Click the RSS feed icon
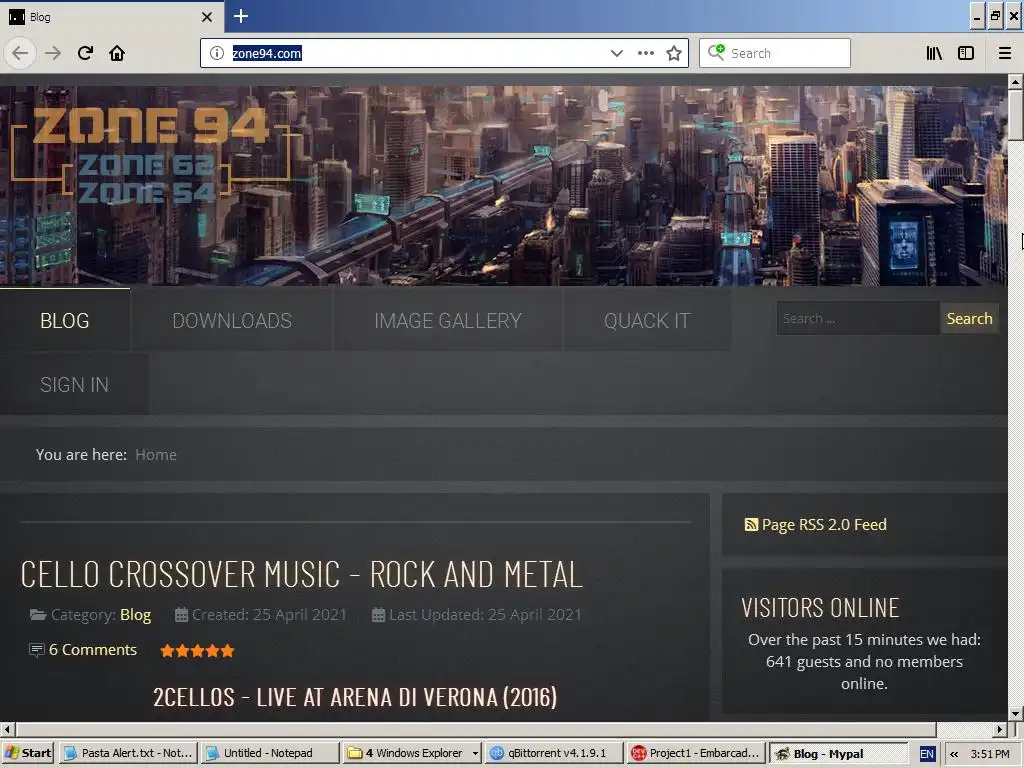 coord(751,524)
